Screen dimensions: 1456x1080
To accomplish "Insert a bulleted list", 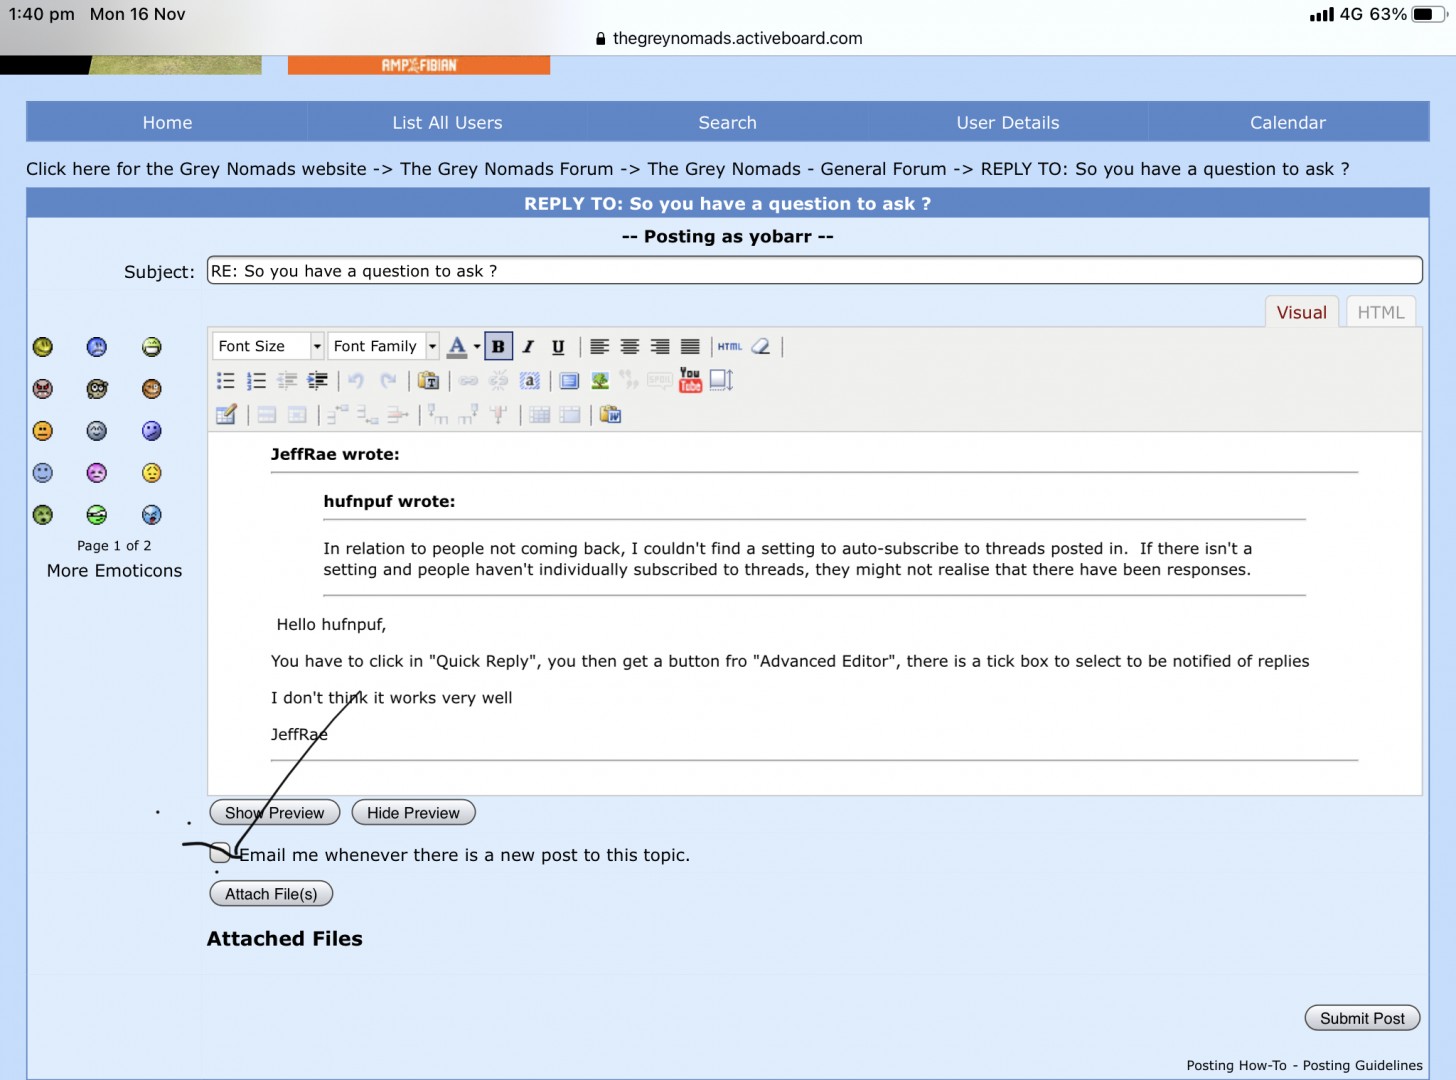I will coord(226,380).
